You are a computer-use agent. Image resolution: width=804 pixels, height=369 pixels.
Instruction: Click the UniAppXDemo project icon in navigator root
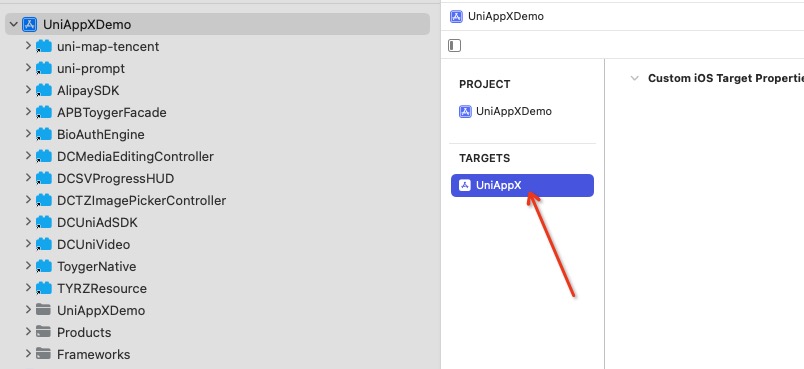click(x=30, y=25)
